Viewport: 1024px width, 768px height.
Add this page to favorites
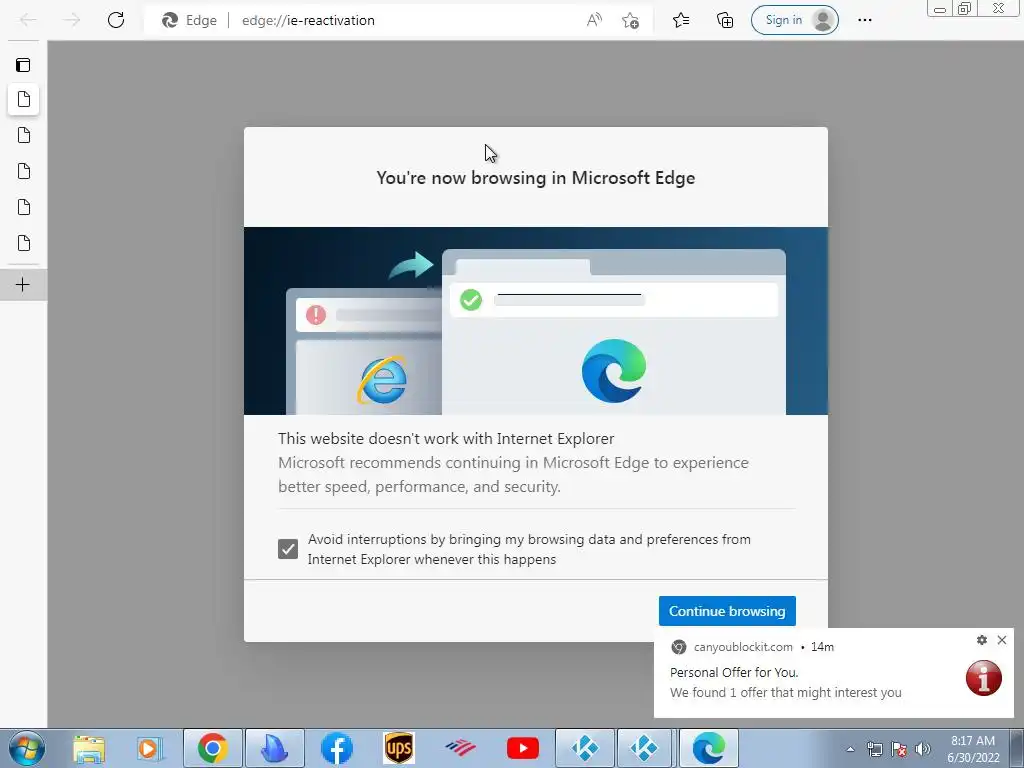[x=630, y=20]
